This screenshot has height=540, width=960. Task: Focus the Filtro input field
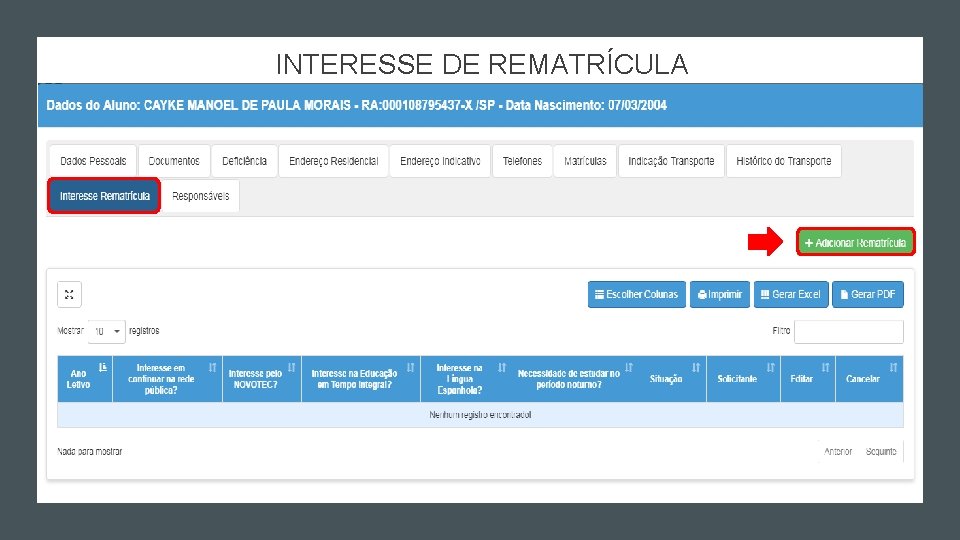(849, 332)
